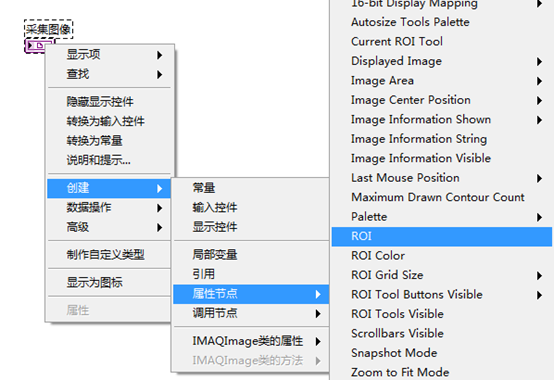Image resolution: width=554 pixels, height=380 pixels.
Task: Expand the Palette property arrow
Action: point(539,217)
